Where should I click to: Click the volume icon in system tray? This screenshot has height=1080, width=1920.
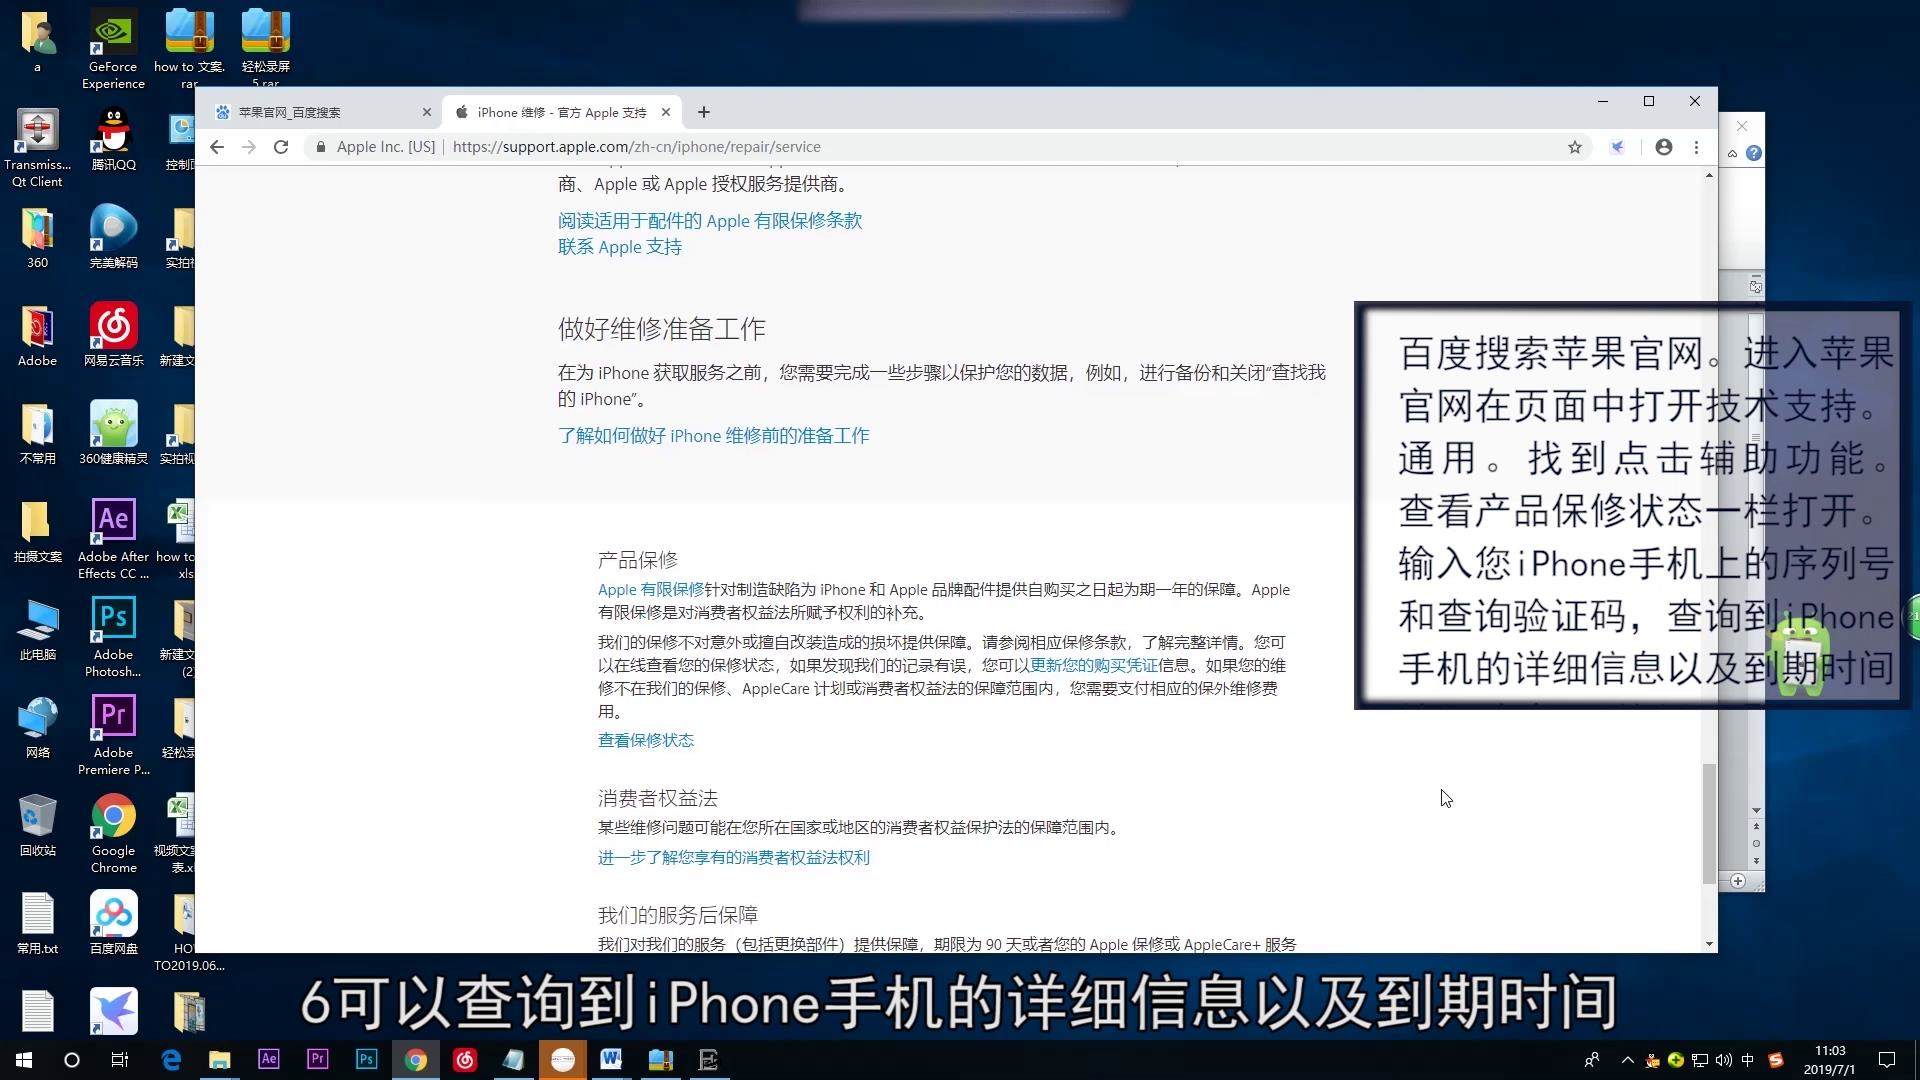pos(1724,1060)
